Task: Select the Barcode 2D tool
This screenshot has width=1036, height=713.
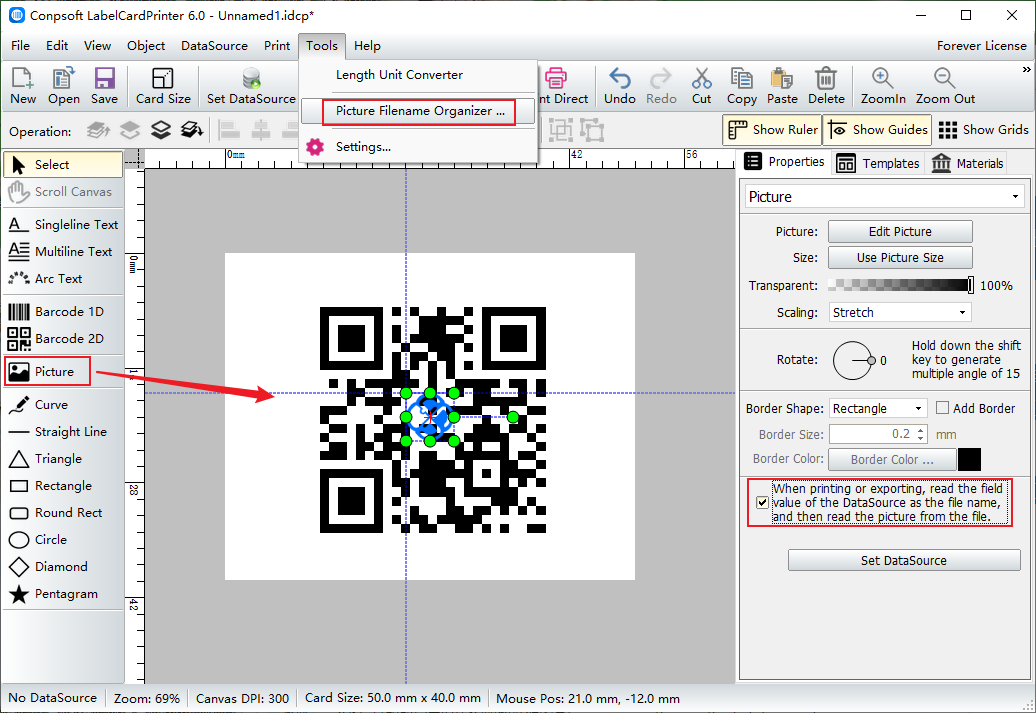Action: point(63,339)
